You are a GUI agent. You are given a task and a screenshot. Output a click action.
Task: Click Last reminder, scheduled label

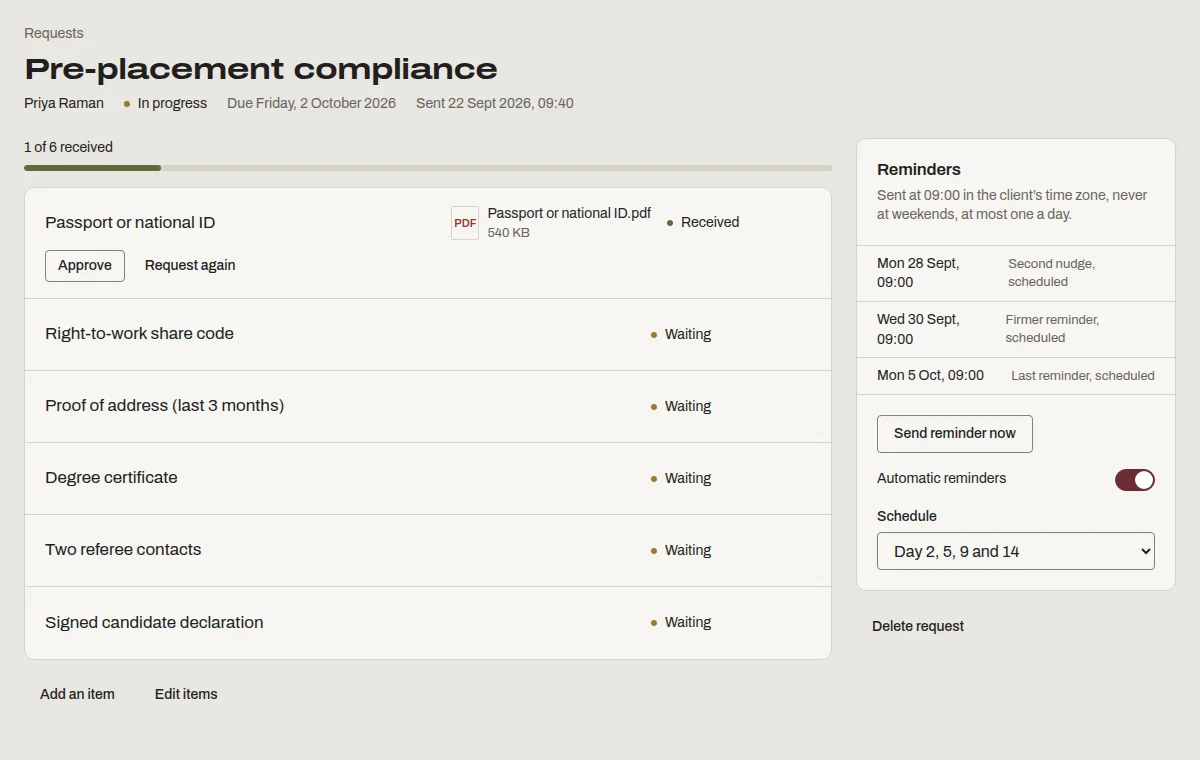(1083, 376)
